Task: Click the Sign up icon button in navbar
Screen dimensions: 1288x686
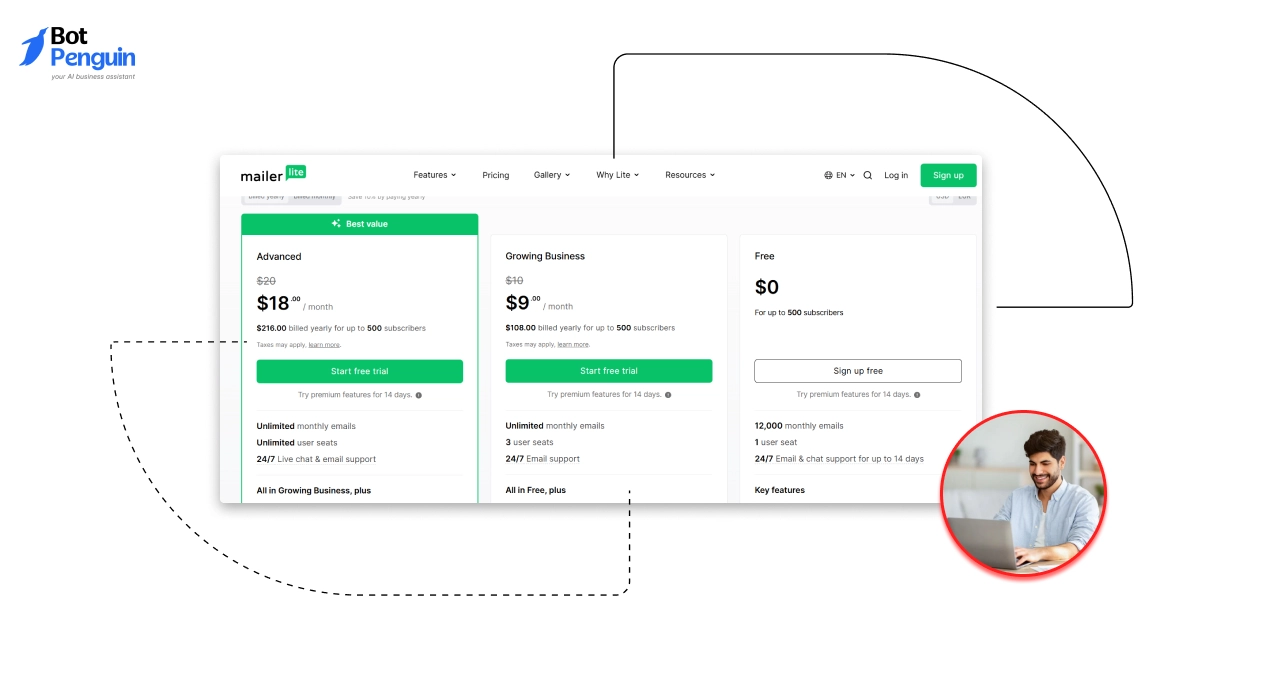Action: click(947, 175)
